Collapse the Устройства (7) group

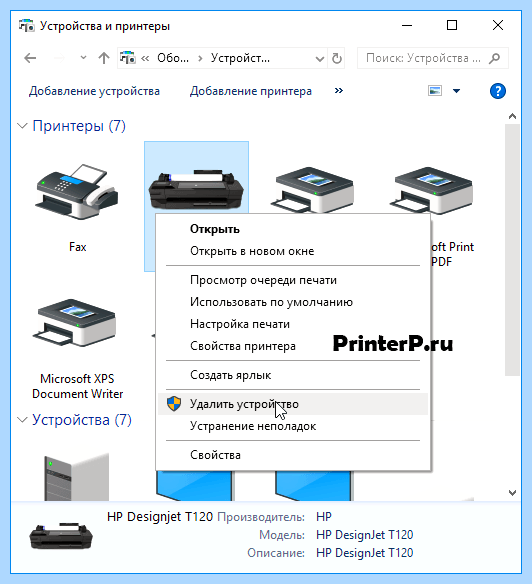click(23, 420)
